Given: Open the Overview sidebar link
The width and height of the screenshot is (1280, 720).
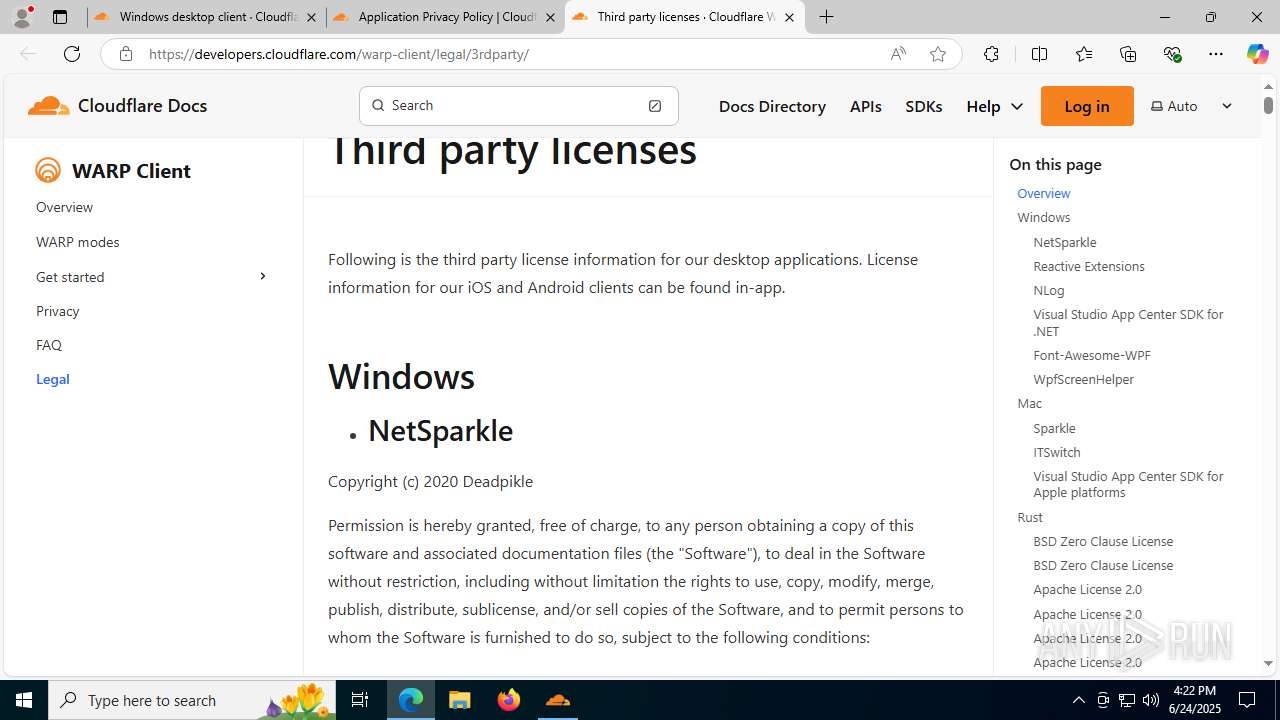Looking at the screenshot, I should tap(64, 207).
